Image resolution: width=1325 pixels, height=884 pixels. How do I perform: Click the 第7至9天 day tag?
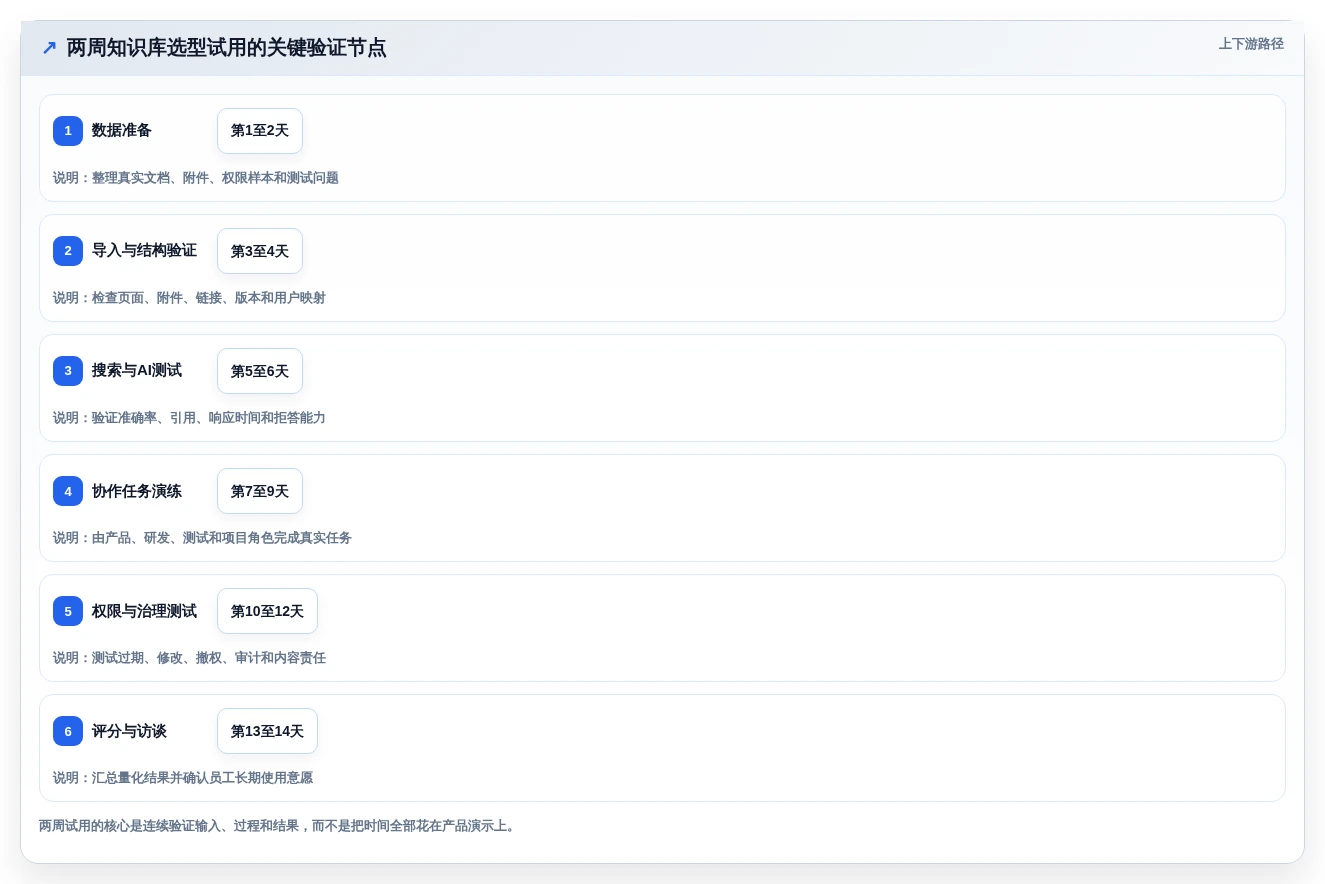point(260,491)
